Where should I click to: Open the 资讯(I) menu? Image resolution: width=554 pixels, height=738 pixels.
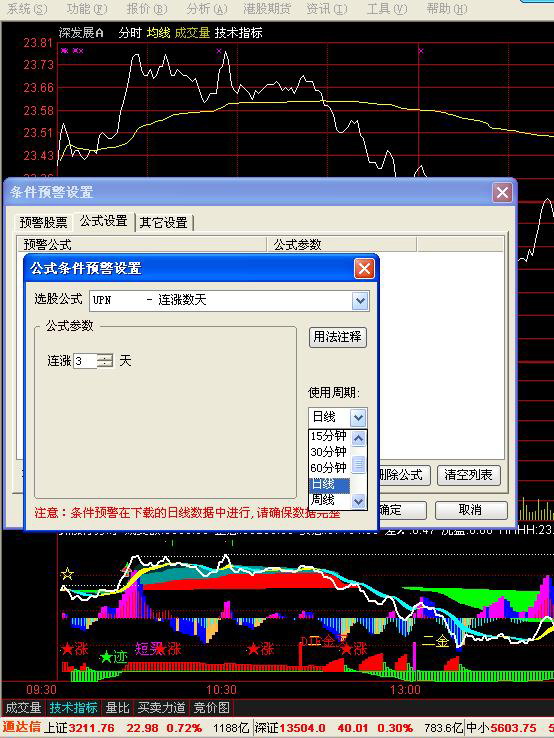pos(327,9)
